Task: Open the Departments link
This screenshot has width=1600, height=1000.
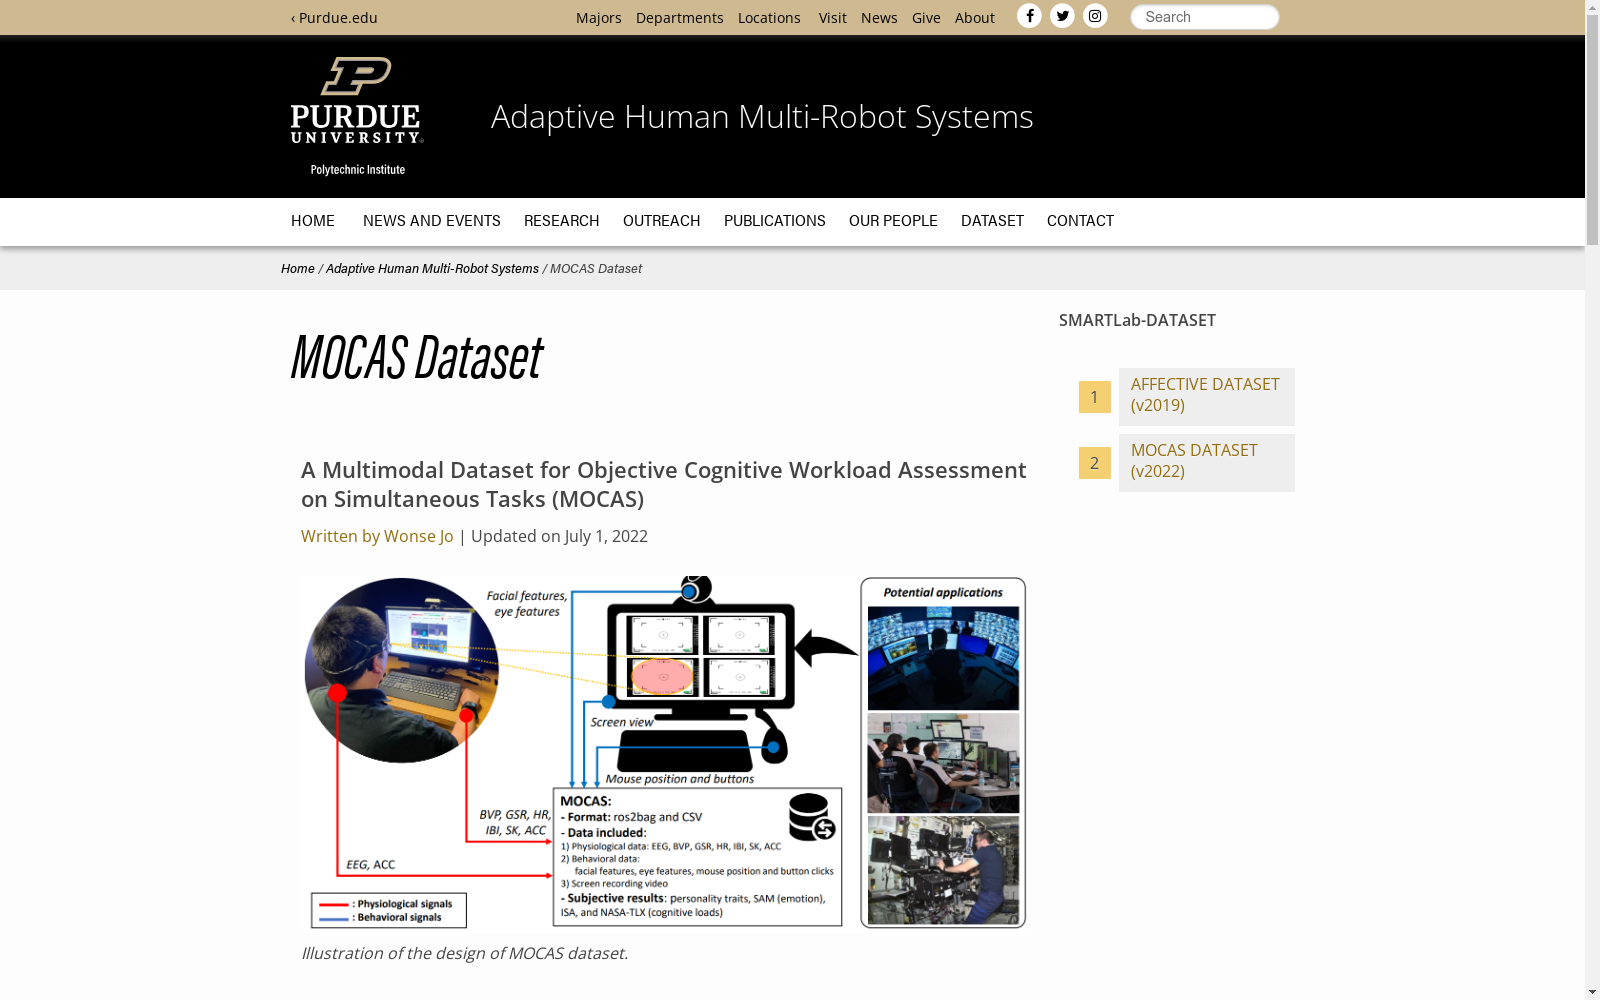Action: click(679, 18)
